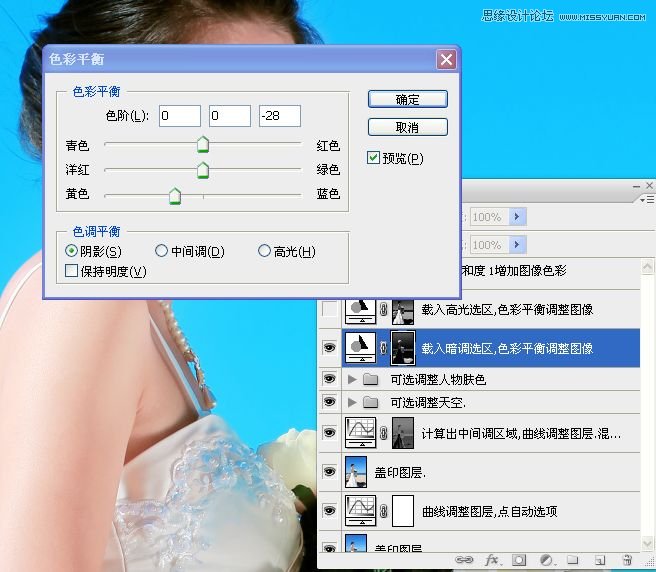Viewport: 656px width, 572px height.
Task: Click the folder icon of 可选调整人物肤色 group
Action: point(371,380)
